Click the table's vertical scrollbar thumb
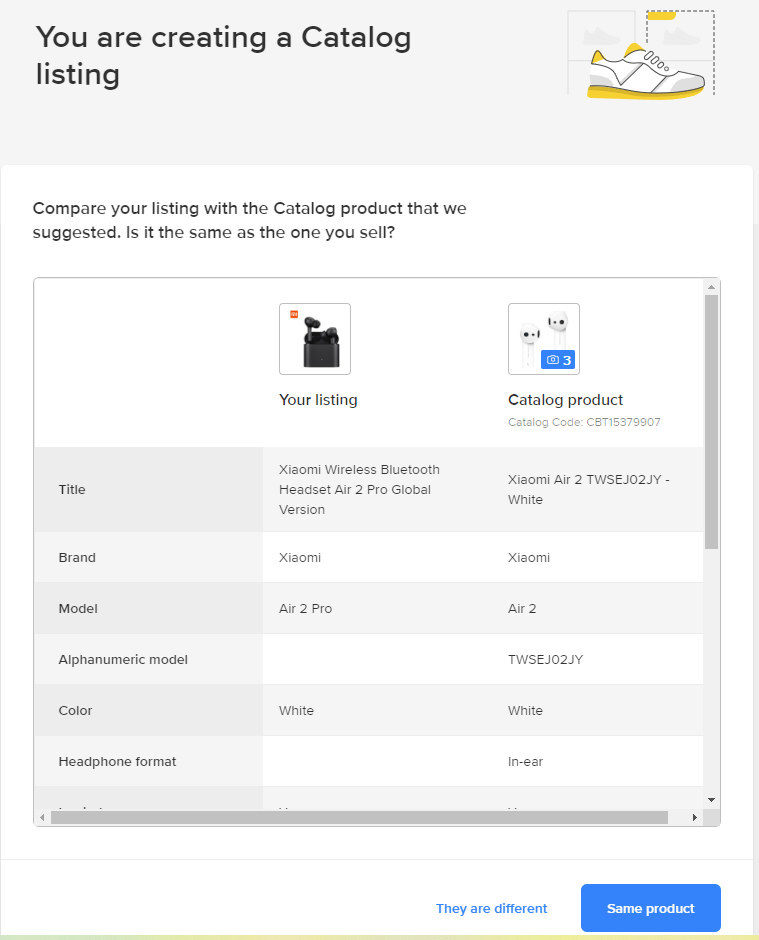759x940 pixels. point(711,420)
